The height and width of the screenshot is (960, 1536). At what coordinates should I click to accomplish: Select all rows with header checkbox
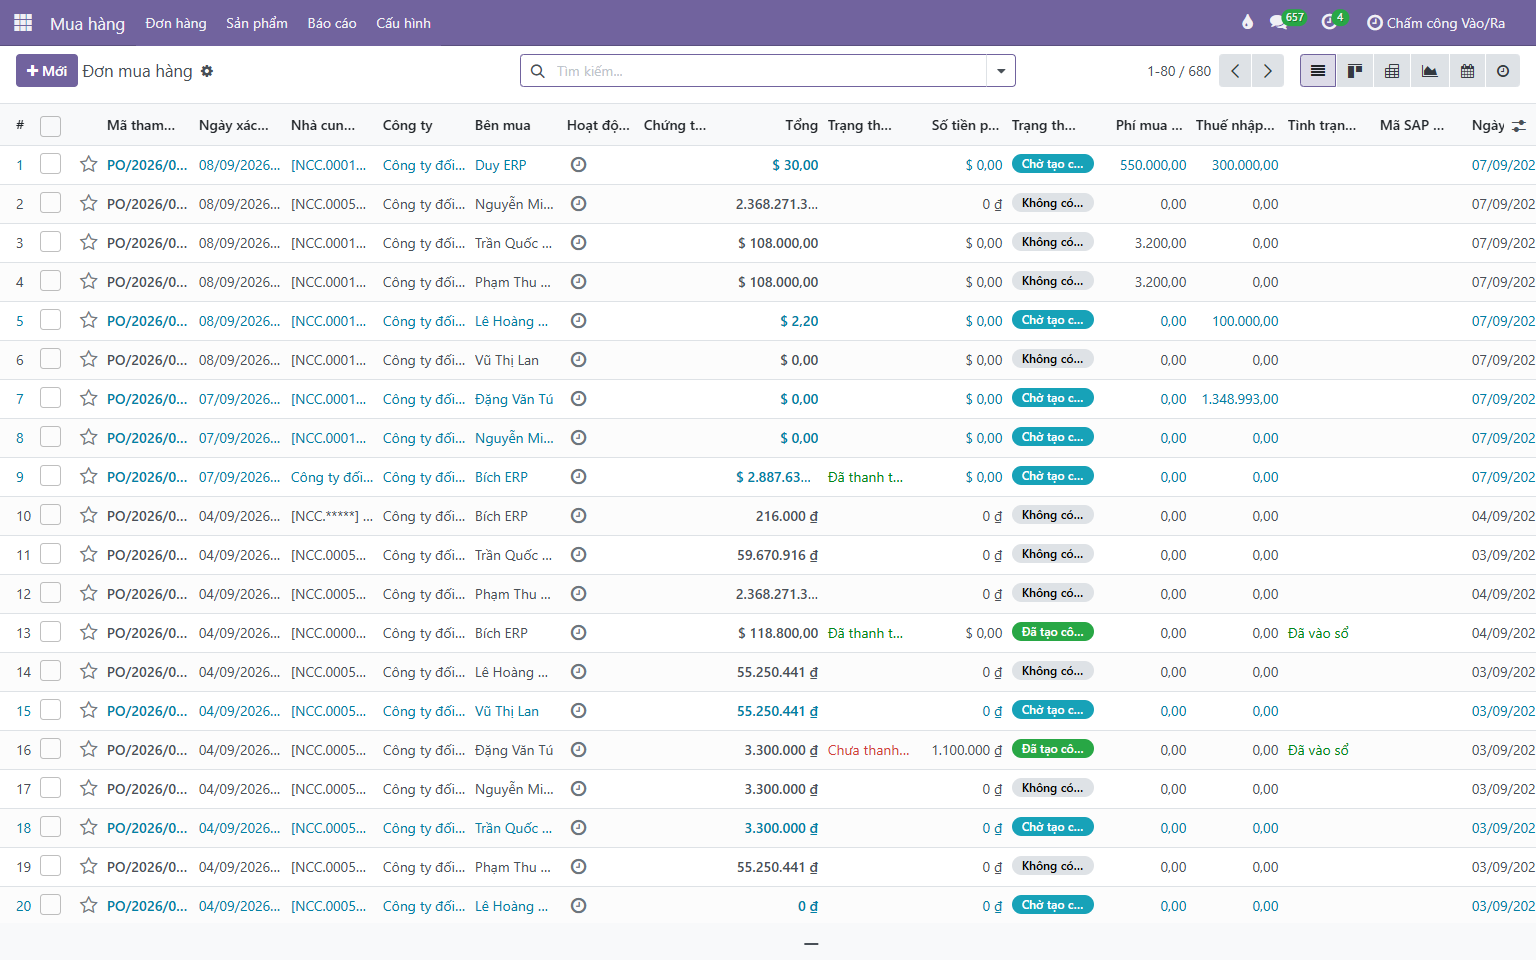51,126
